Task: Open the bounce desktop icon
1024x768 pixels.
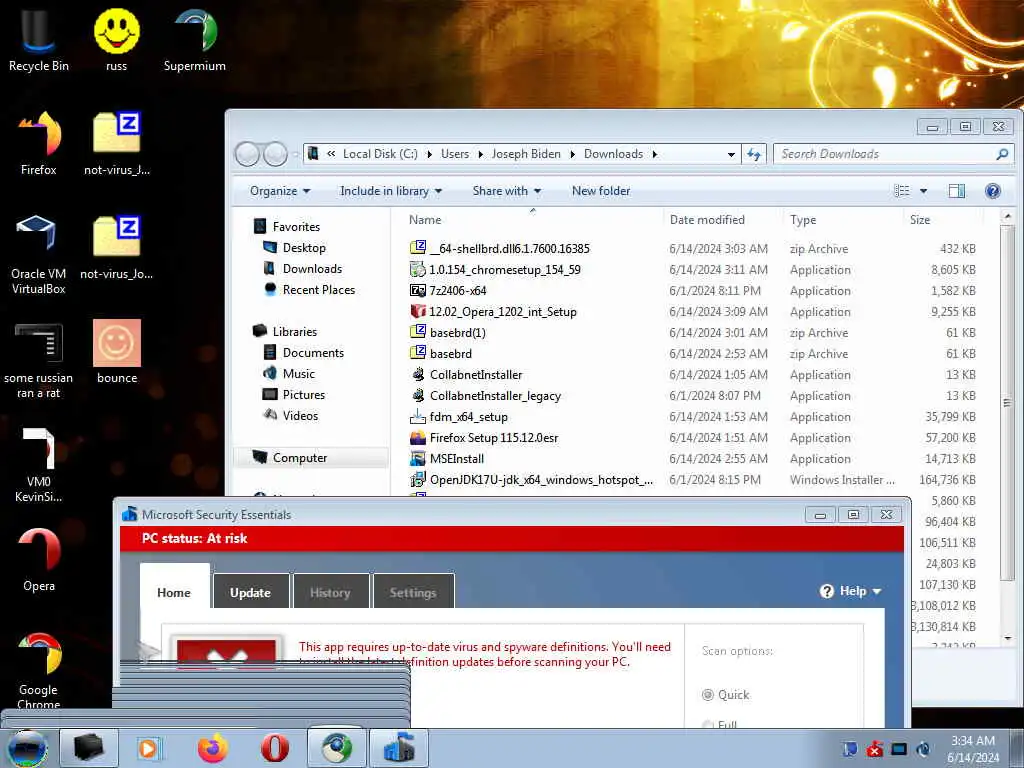Action: pos(117,353)
